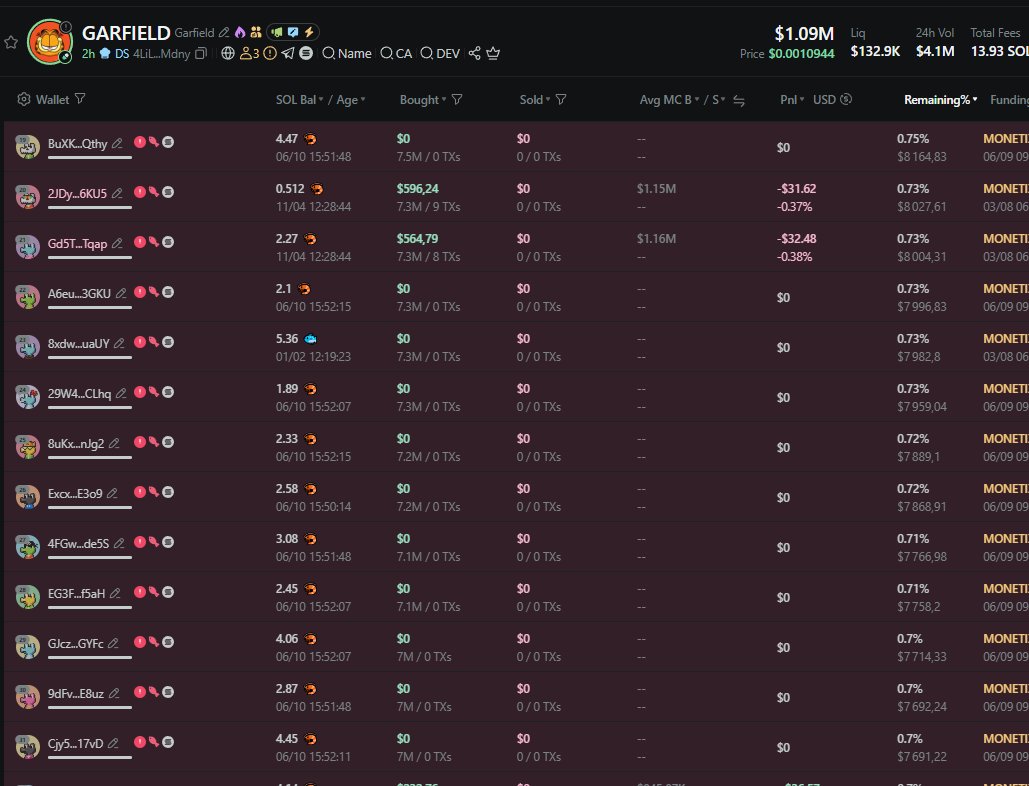The image size is (1029, 786).
Task: Click the -$31.62 Pnl value
Action: pos(796,189)
